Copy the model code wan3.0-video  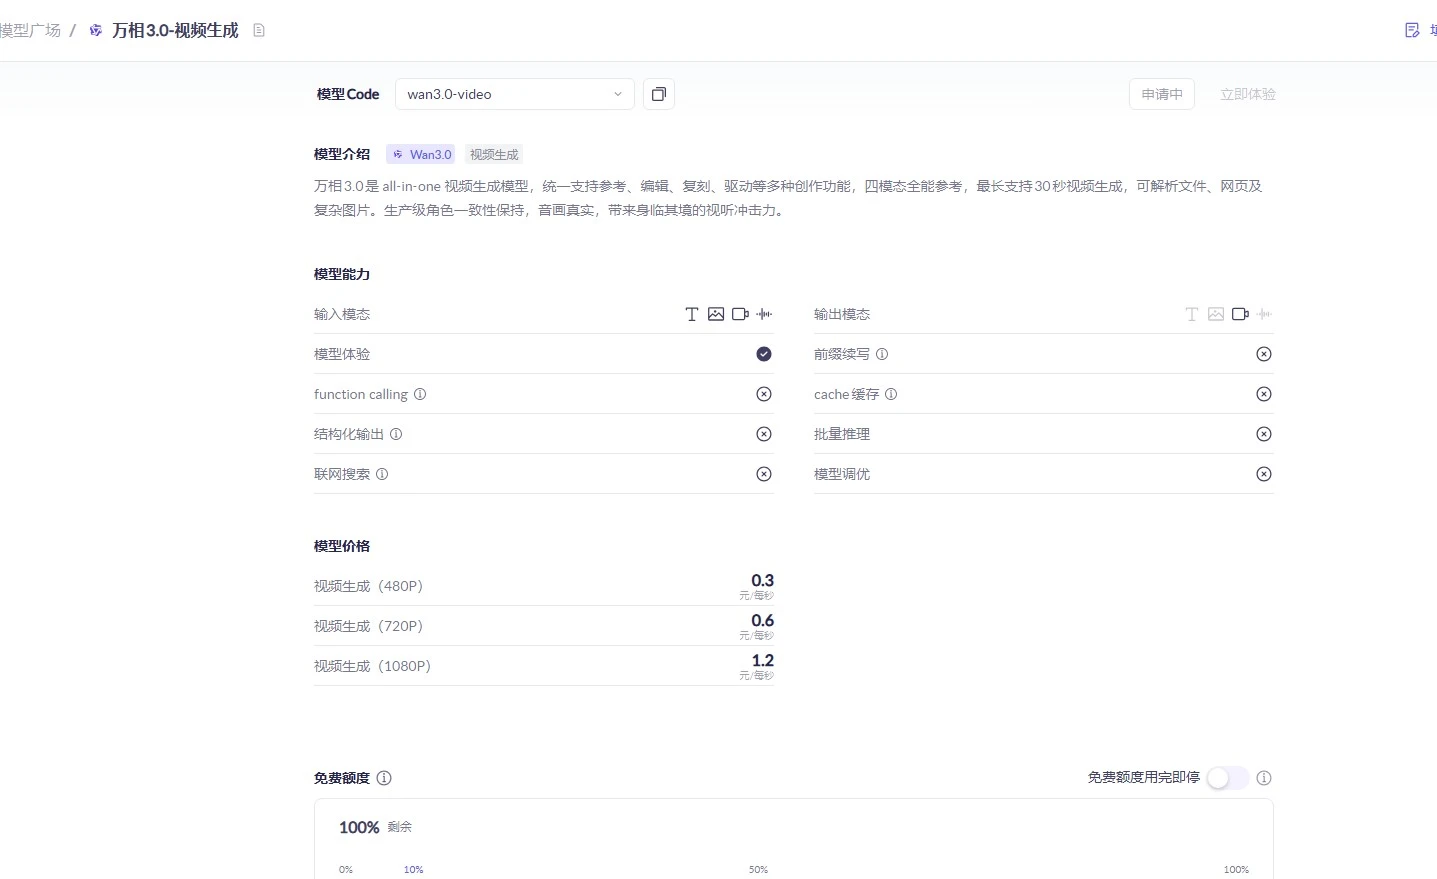(x=658, y=94)
